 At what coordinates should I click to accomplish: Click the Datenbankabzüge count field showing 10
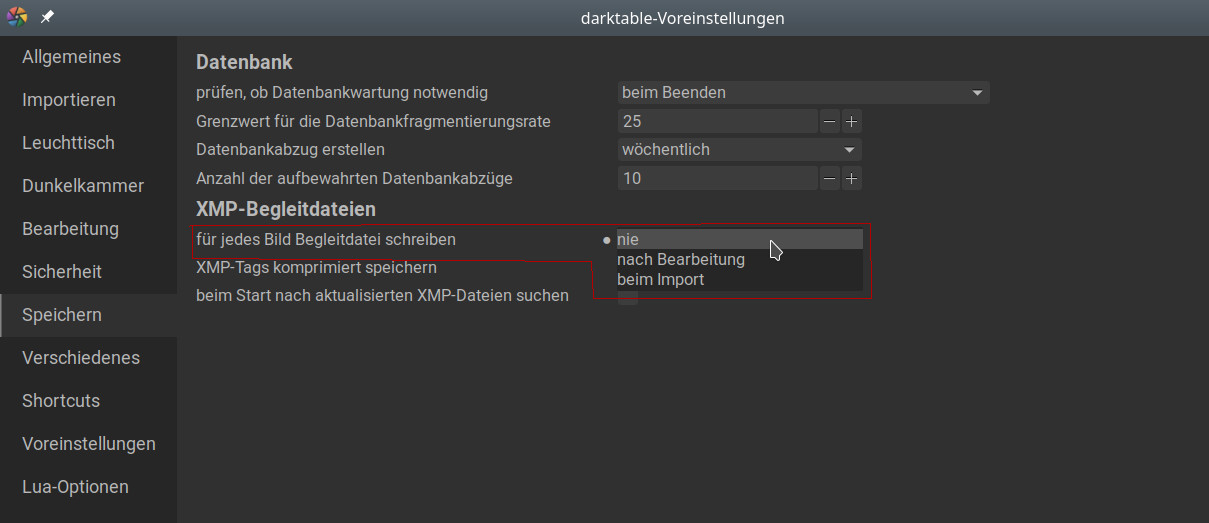[x=717, y=179]
